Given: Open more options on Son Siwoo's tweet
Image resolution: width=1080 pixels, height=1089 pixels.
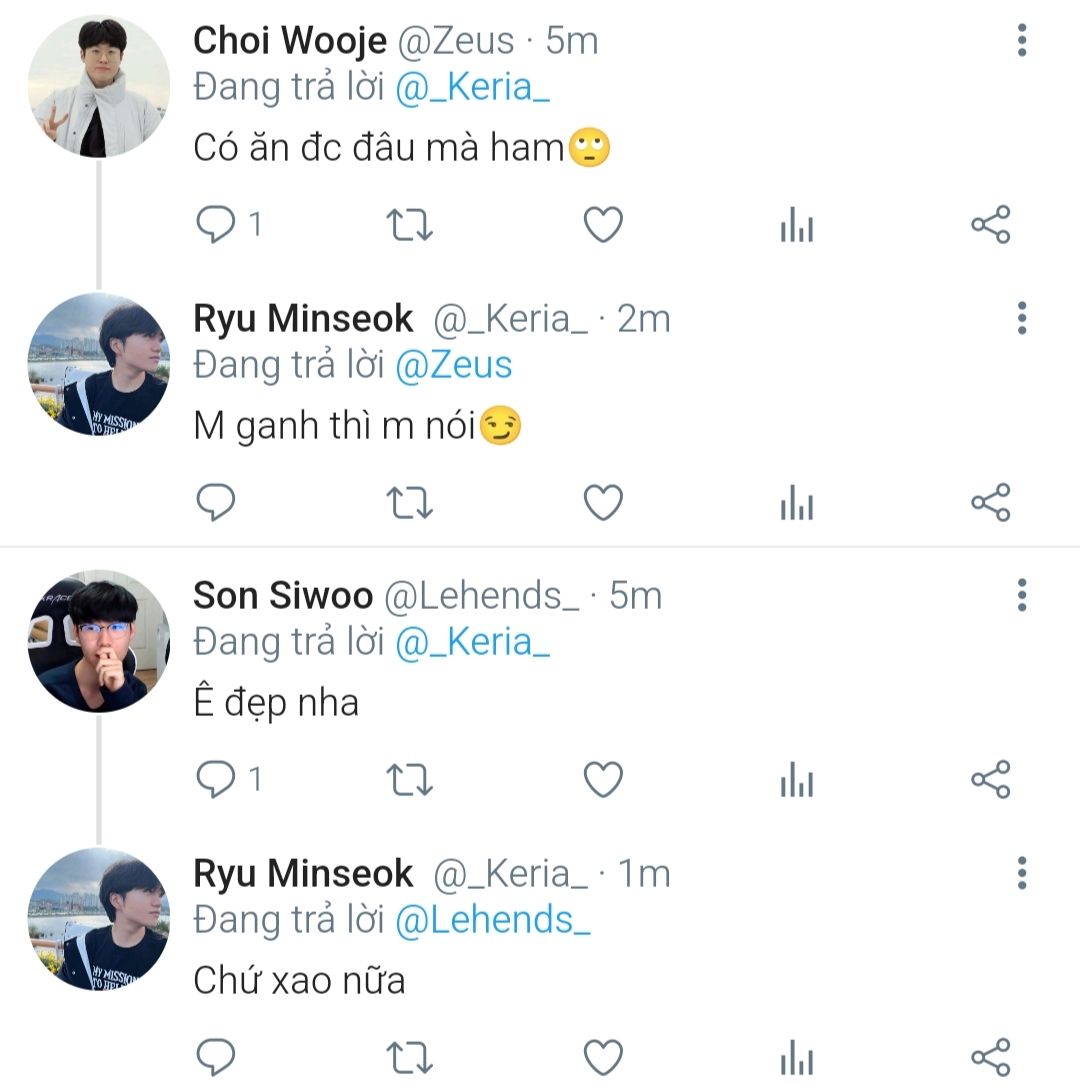Looking at the screenshot, I should click(x=1021, y=595).
